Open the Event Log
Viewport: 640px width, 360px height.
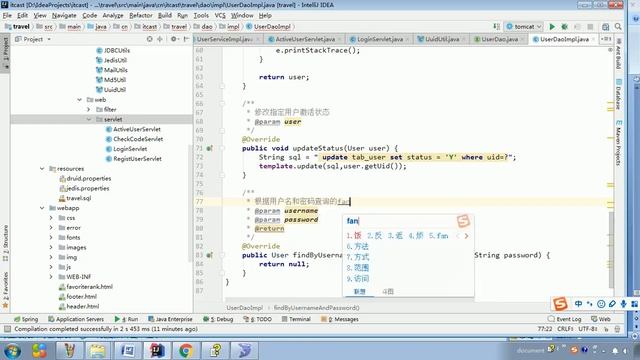(x=565, y=319)
